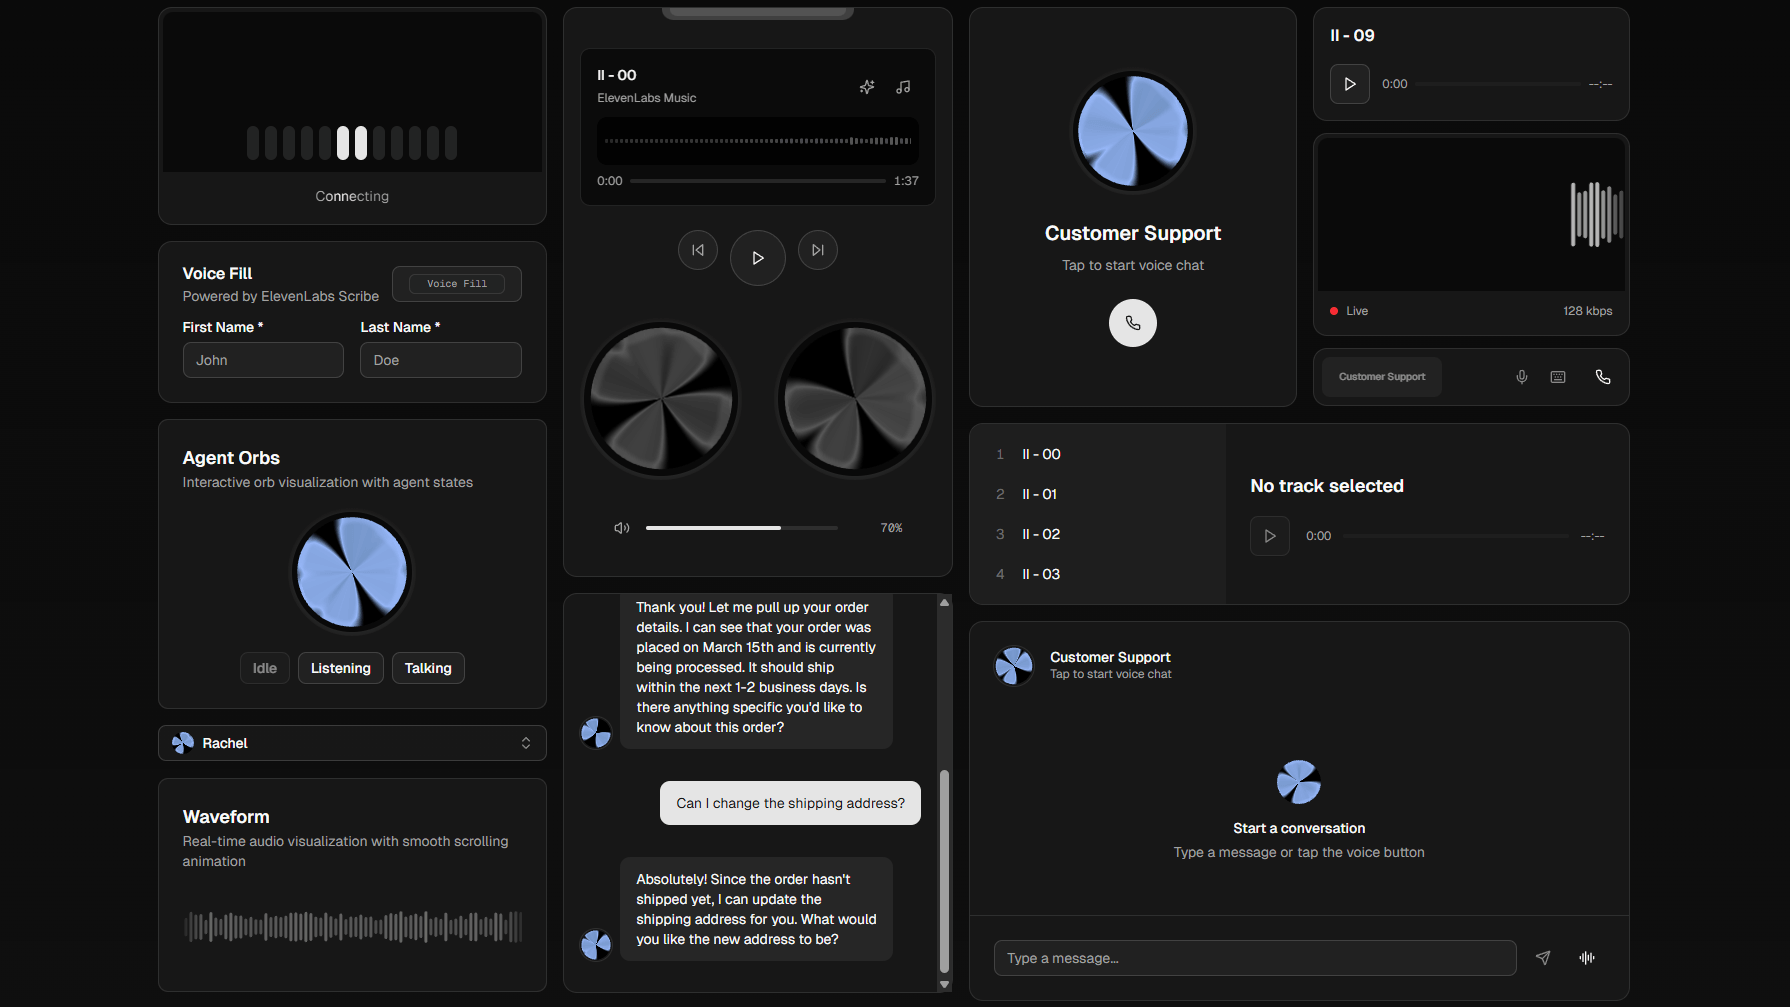Switch orb state to Listening
This screenshot has width=1790, height=1007.
click(x=340, y=668)
